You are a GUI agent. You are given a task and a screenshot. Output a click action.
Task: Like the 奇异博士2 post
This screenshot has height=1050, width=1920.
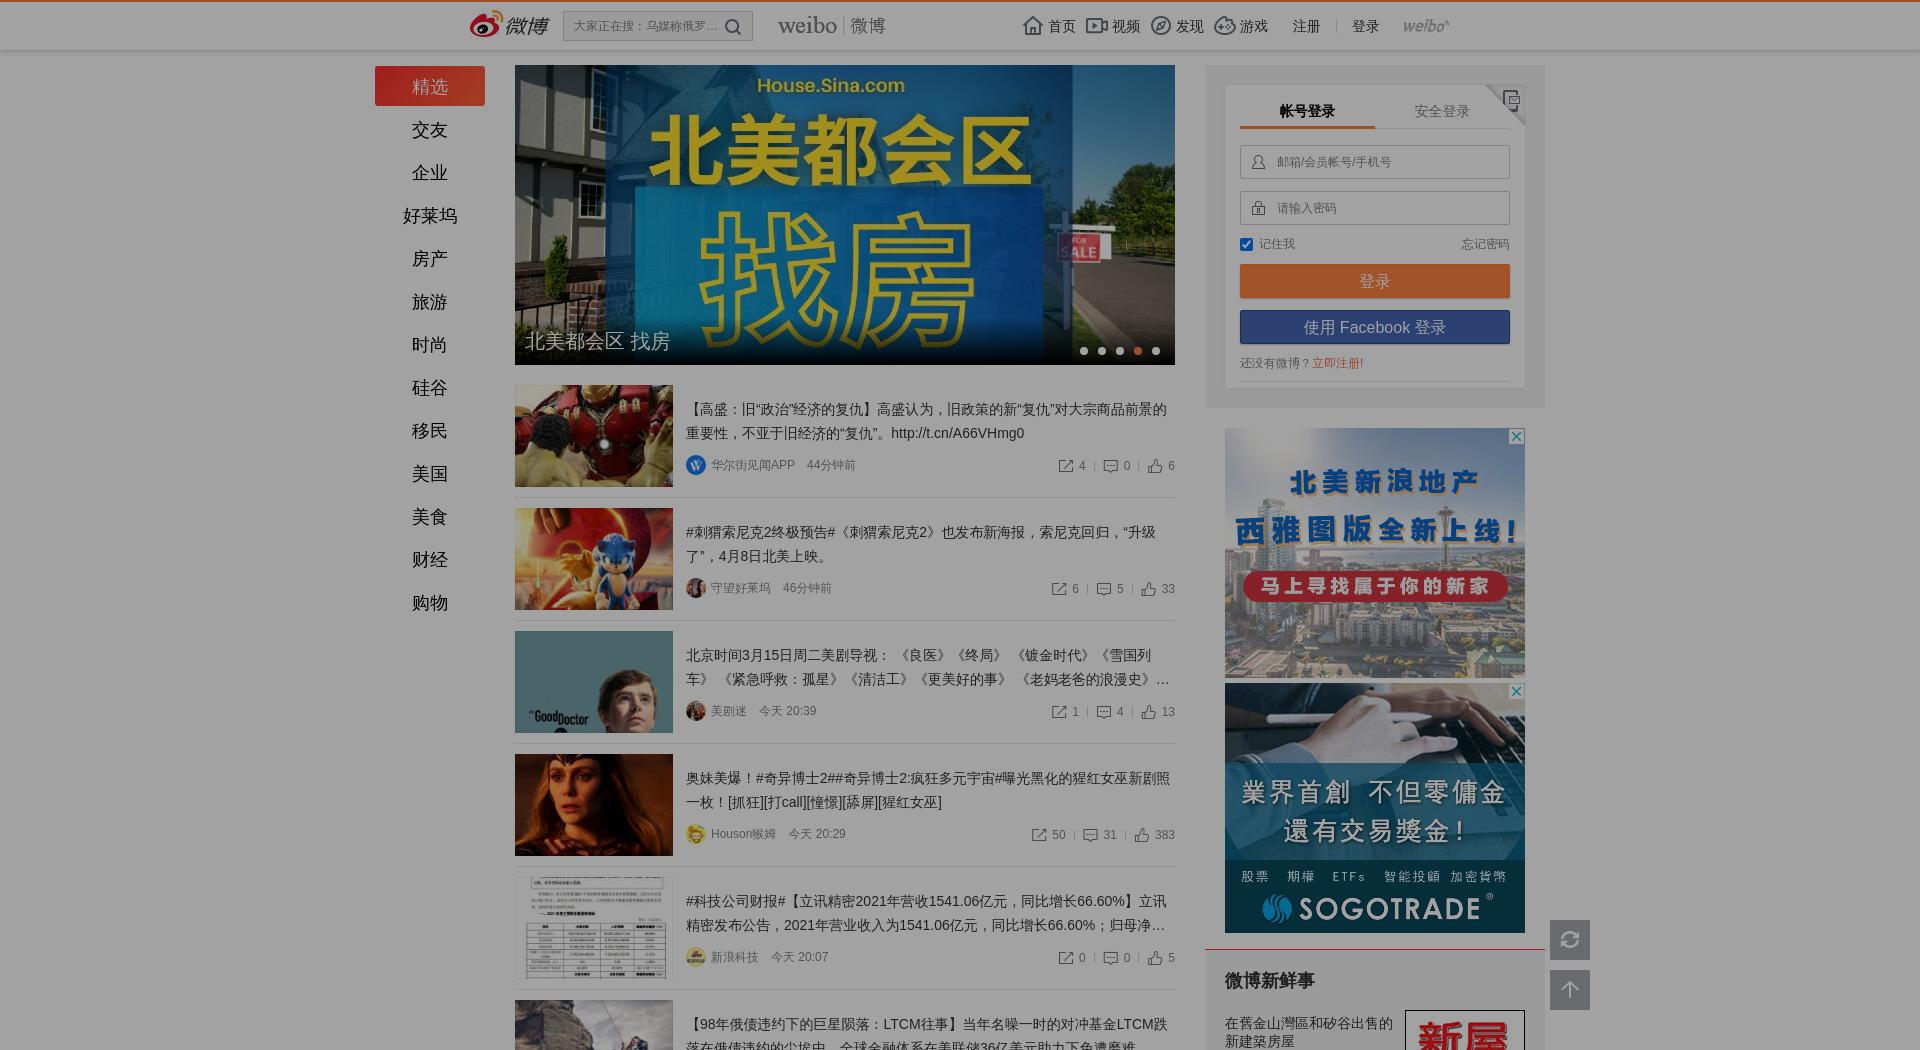[1142, 835]
